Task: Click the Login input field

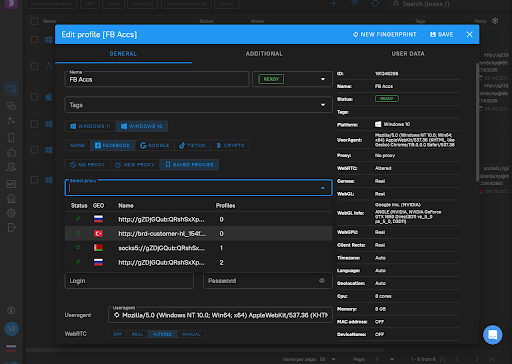Action: (x=129, y=281)
